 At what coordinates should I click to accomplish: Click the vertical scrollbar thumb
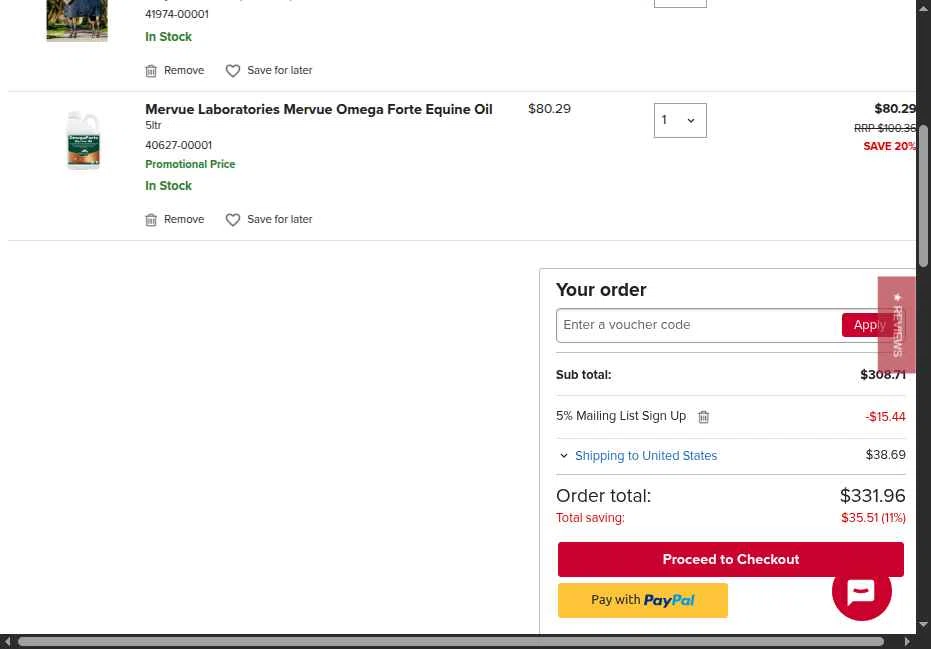coord(923,196)
